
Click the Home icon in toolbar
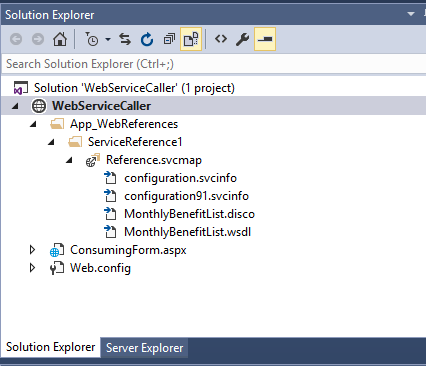point(60,39)
